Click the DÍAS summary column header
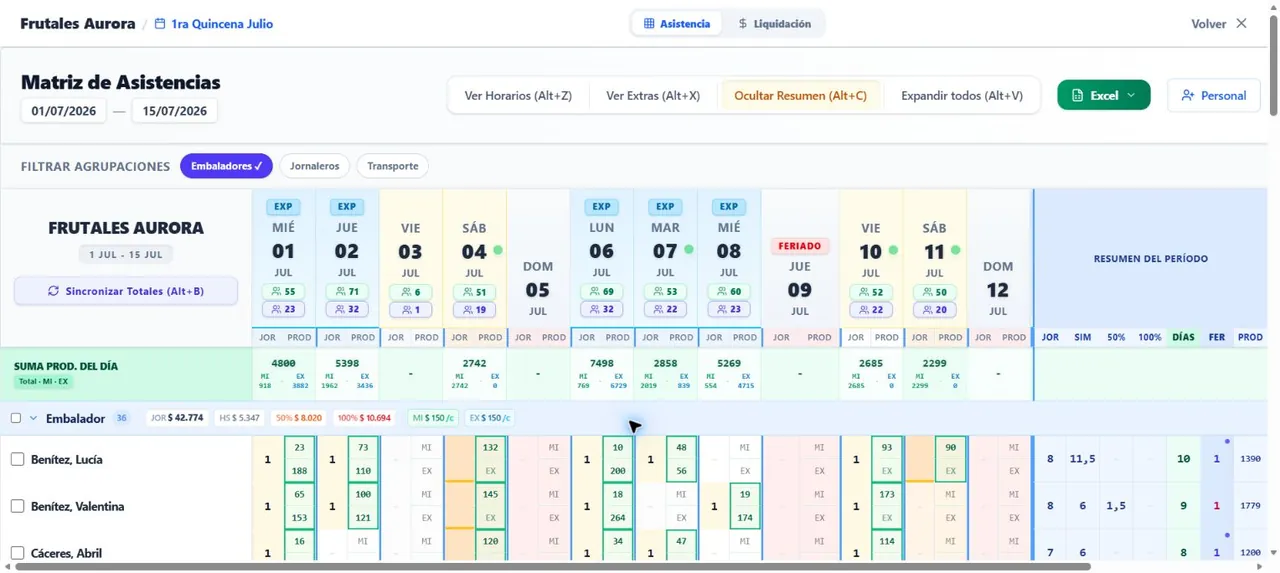 [x=1183, y=338]
